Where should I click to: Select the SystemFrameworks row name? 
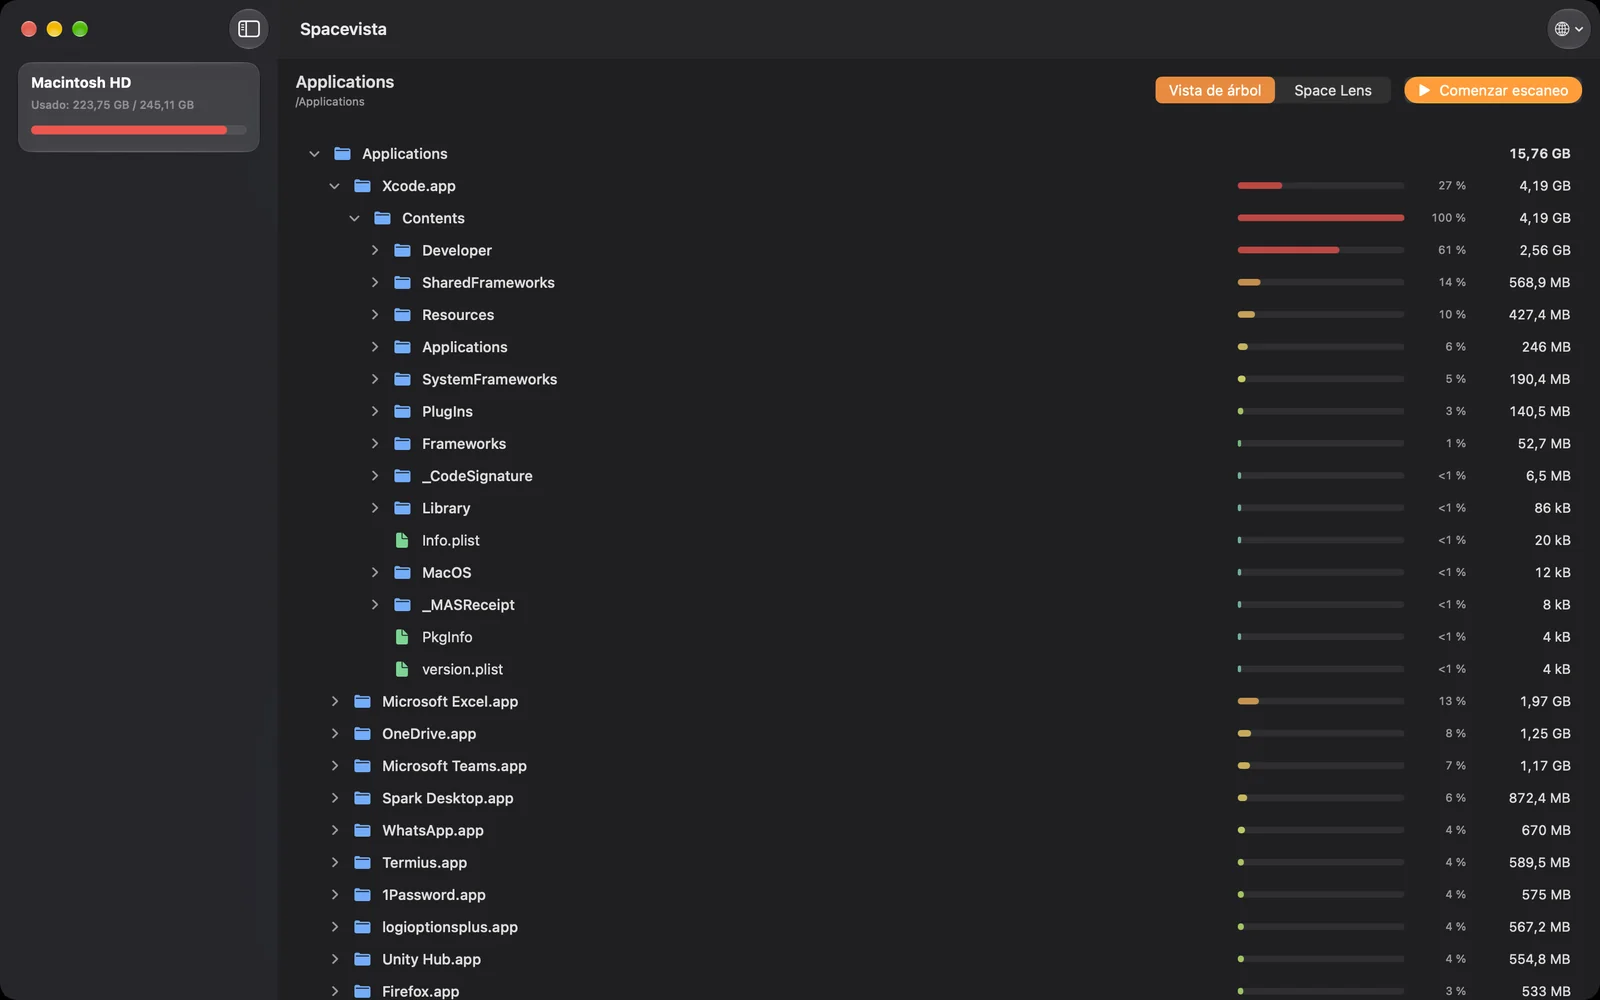click(489, 379)
